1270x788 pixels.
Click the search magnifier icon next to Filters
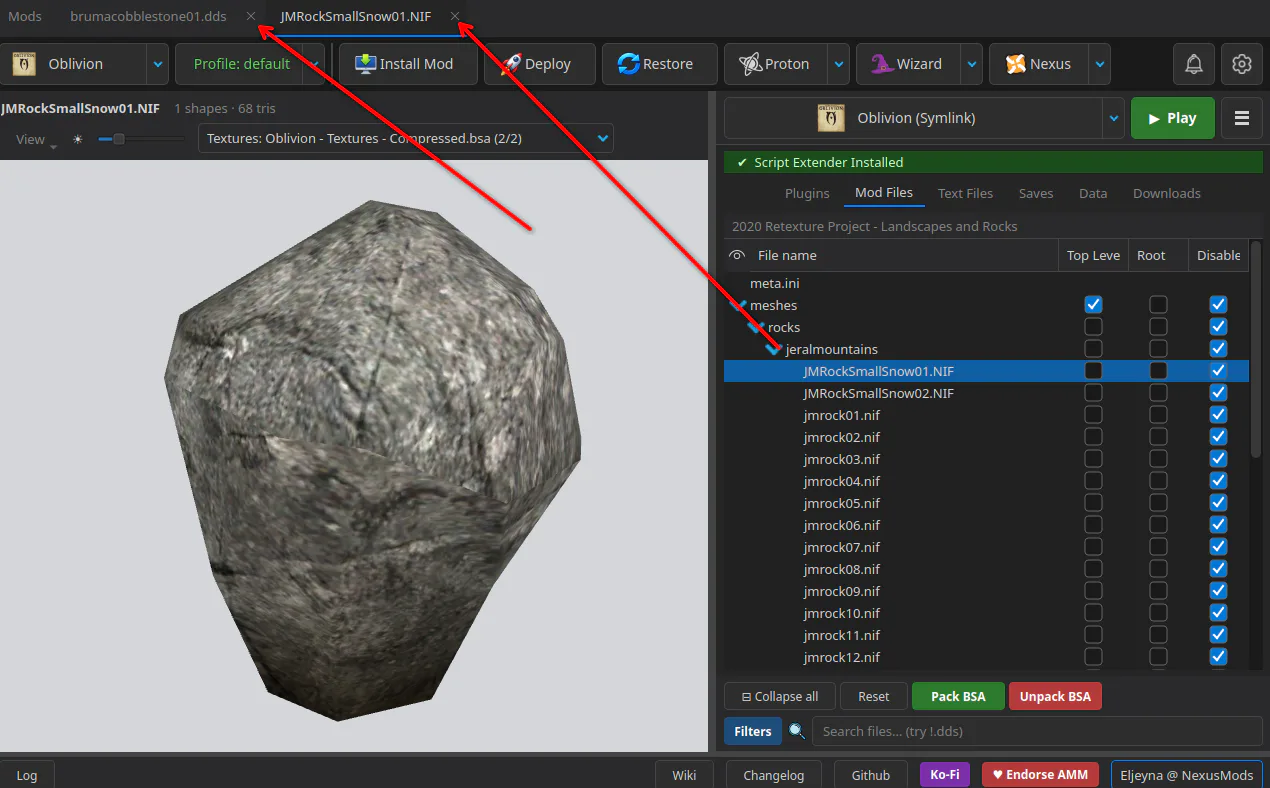click(x=797, y=731)
